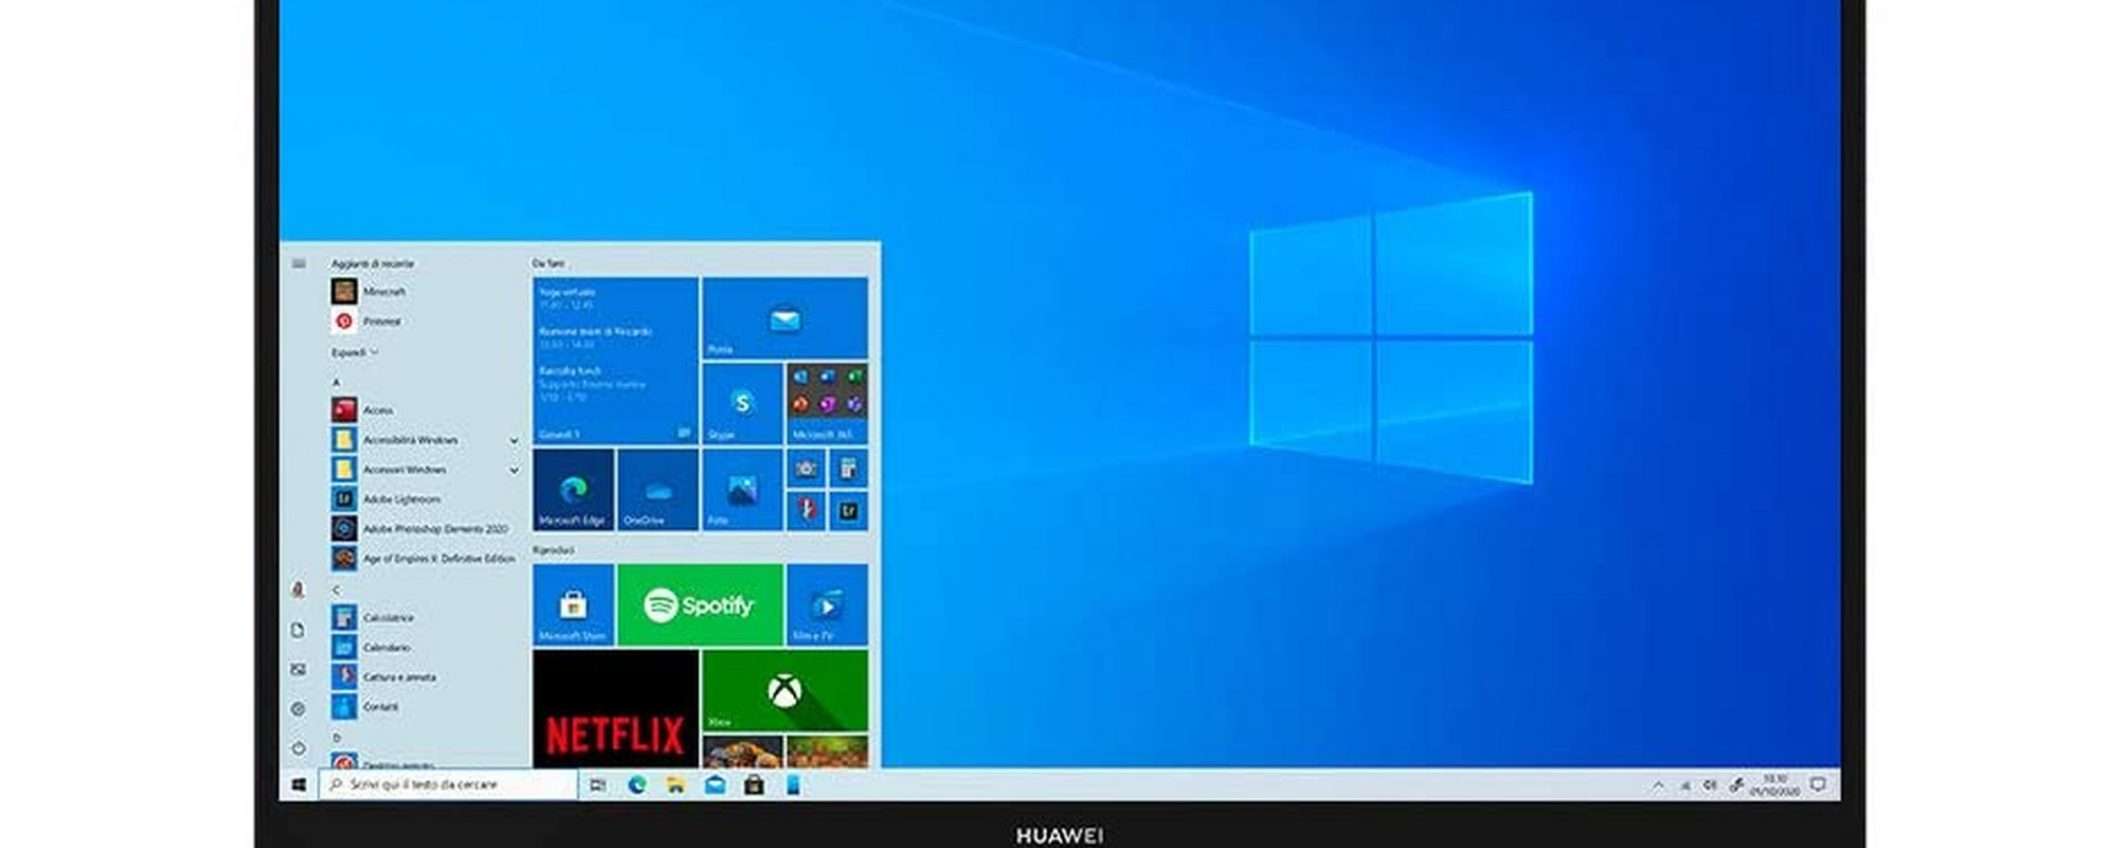Open the Microsoft Store tile in Start menu
This screenshot has width=2120, height=848.
(573, 605)
